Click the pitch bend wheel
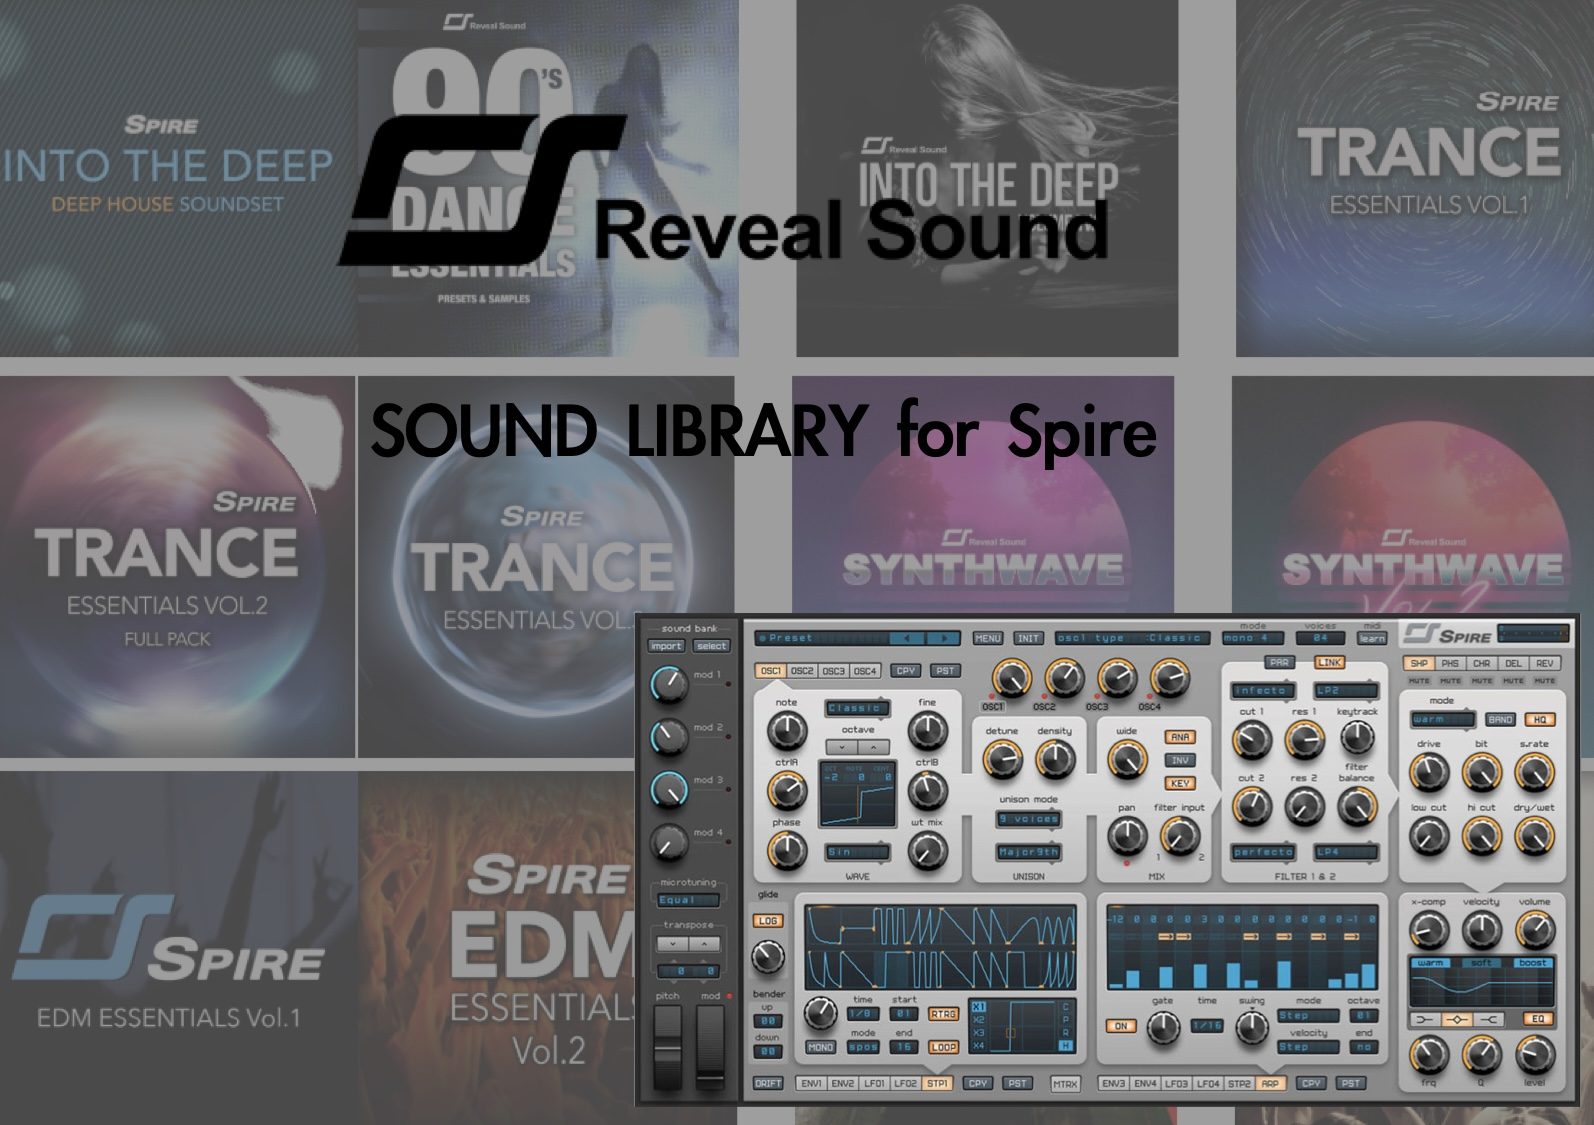Image resolution: width=1594 pixels, height=1125 pixels. coord(667,1047)
